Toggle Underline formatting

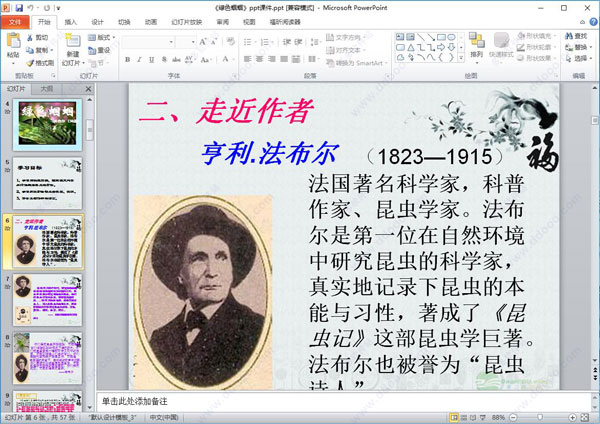pos(152,59)
